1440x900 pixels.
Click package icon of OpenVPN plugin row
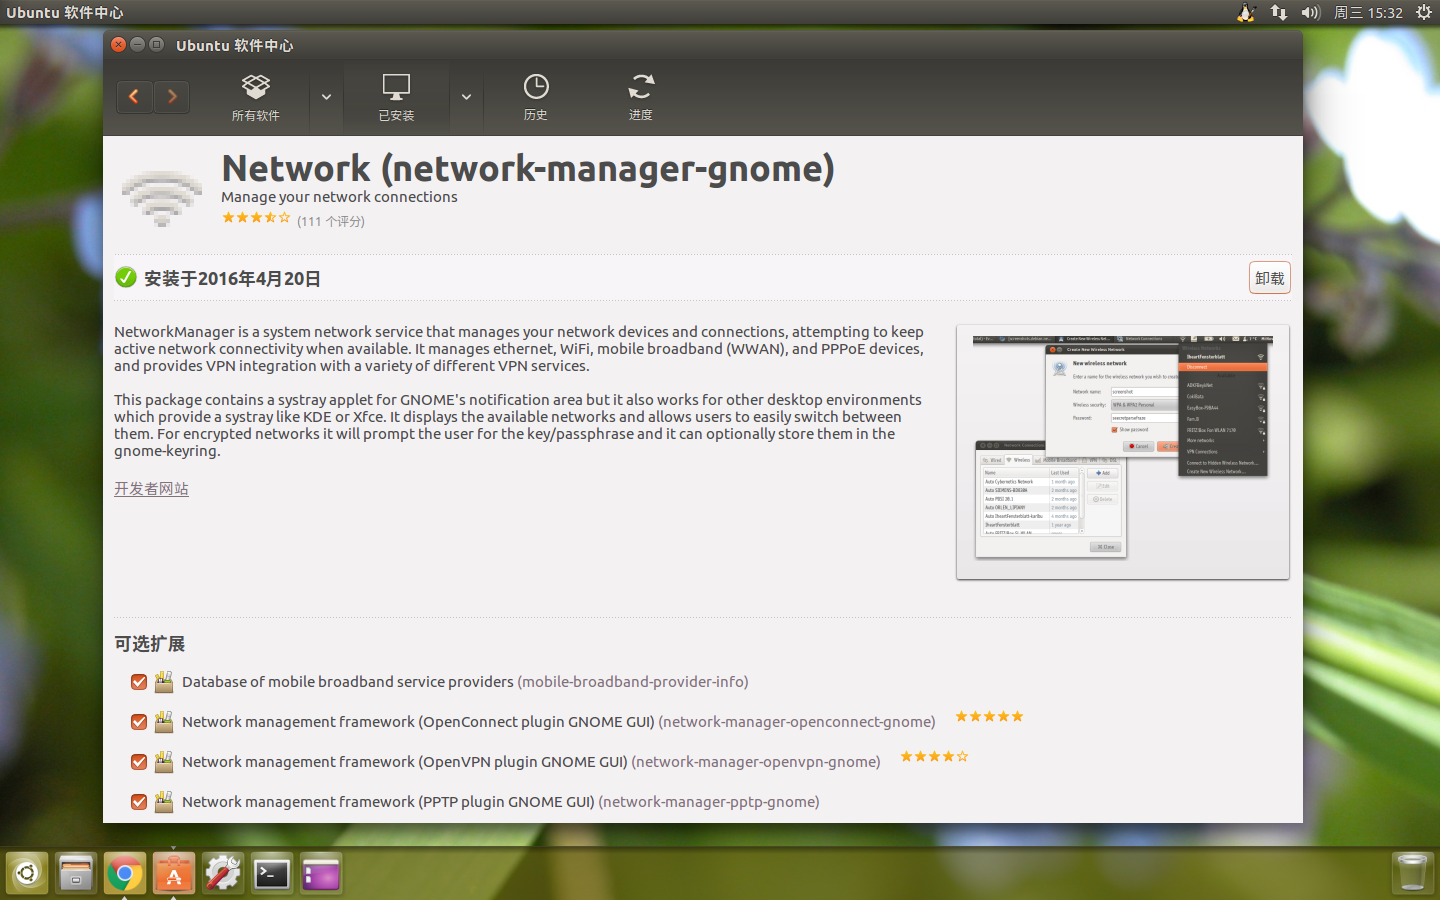coord(164,762)
